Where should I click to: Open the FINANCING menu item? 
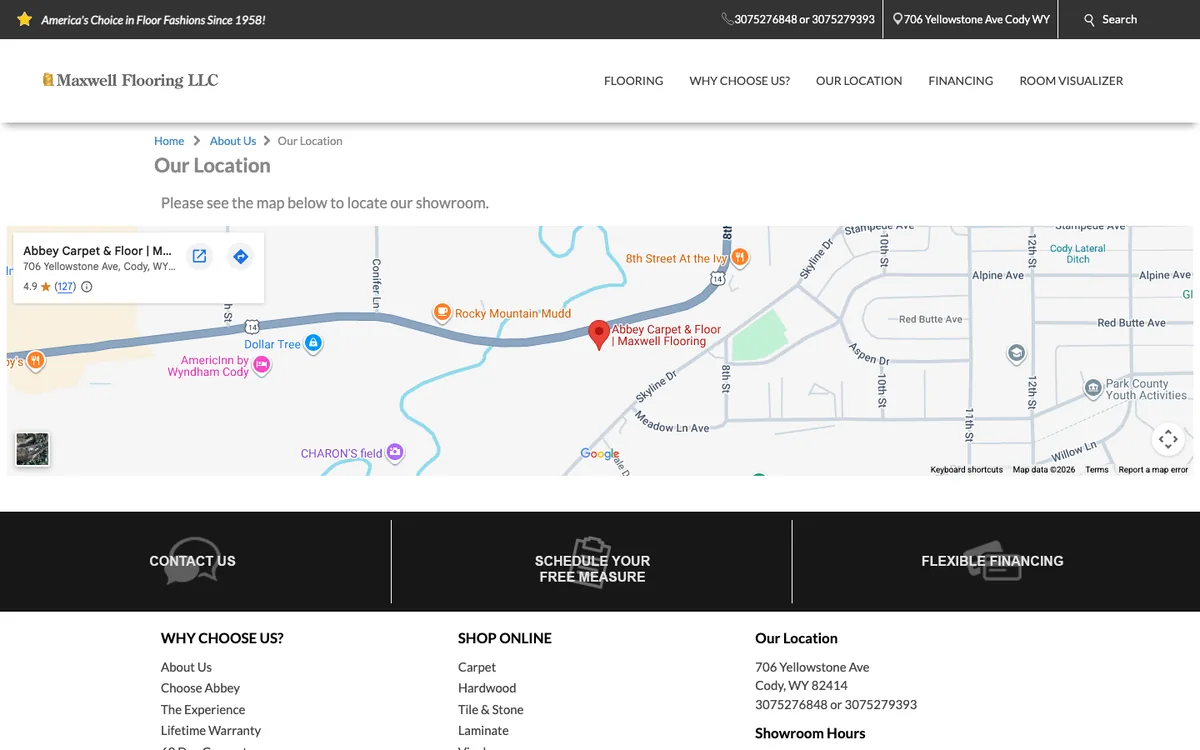point(960,81)
